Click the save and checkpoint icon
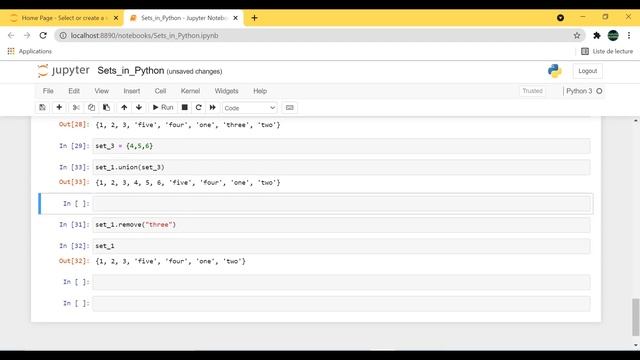 [x=42, y=107]
